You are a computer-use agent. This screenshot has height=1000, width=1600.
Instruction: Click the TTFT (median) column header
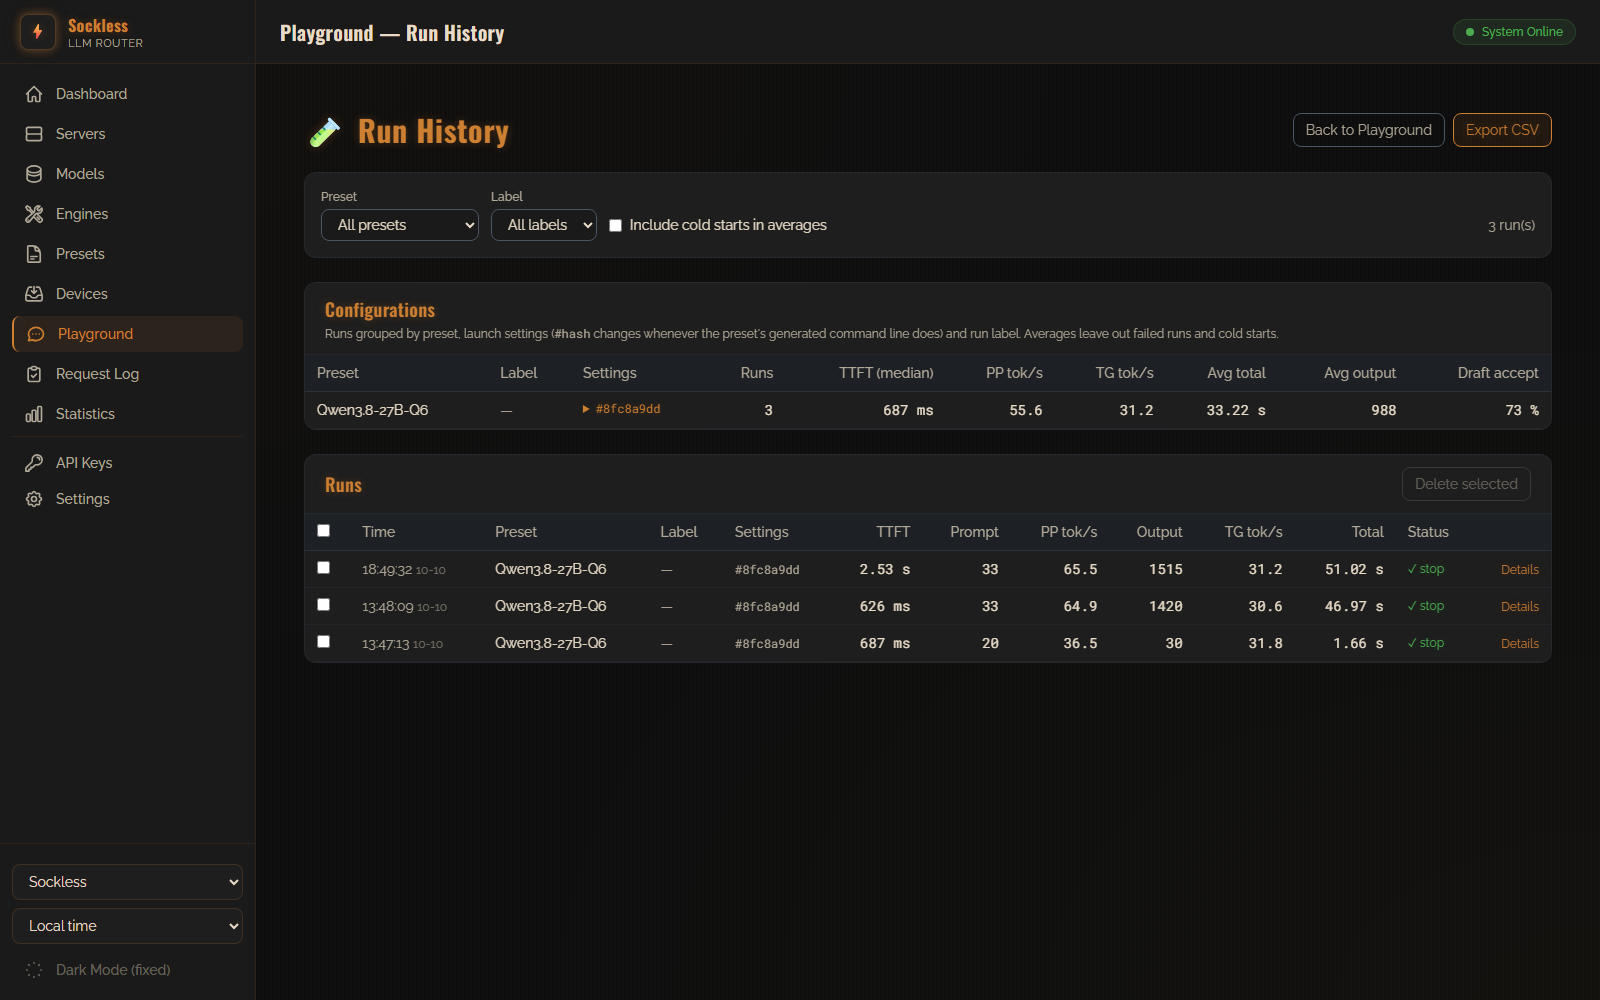click(x=886, y=373)
